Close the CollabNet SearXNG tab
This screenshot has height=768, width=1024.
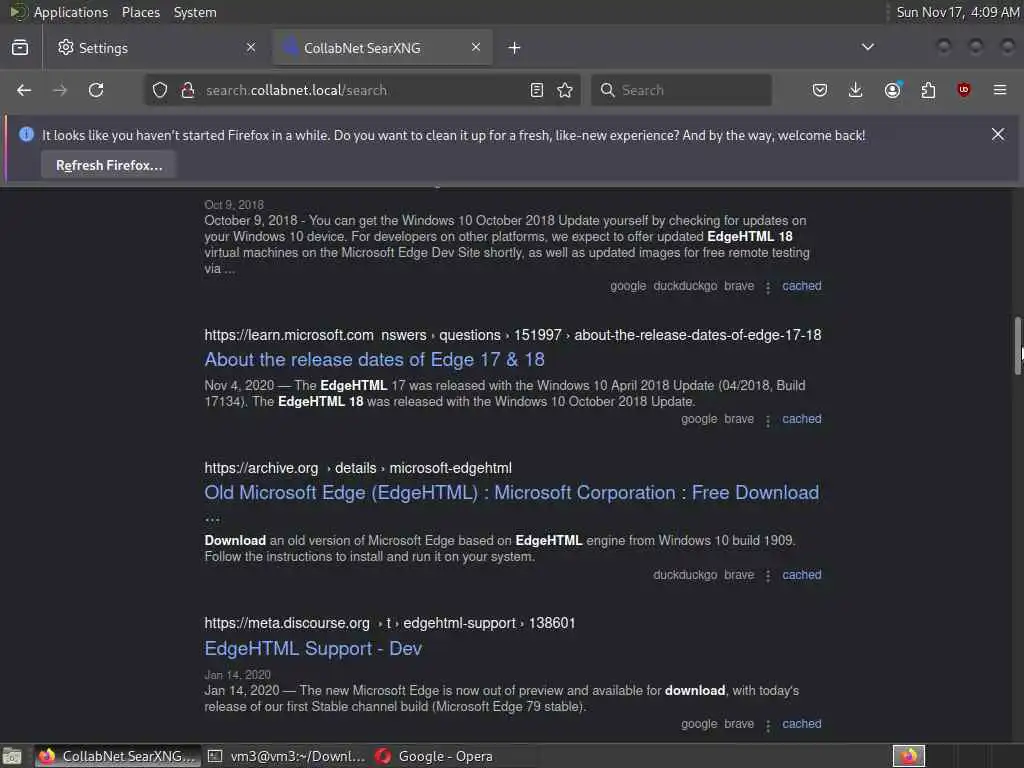tap(476, 47)
